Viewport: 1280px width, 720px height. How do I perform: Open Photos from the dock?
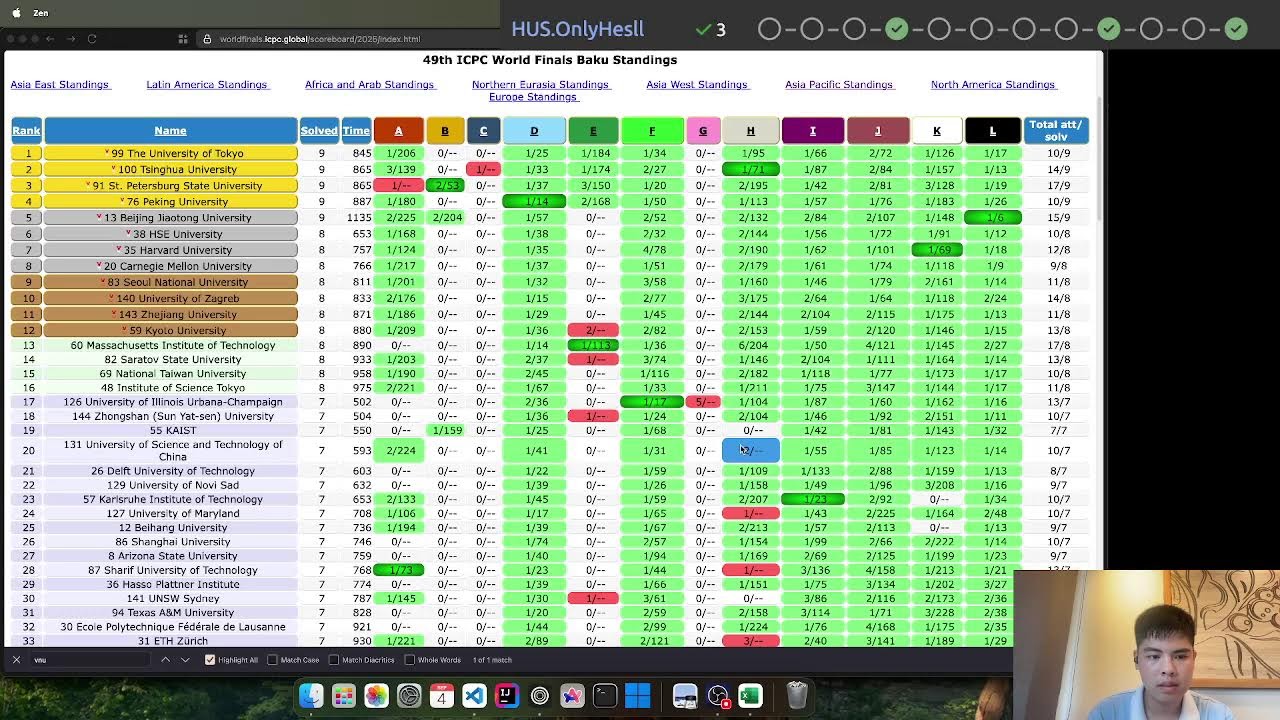point(376,695)
